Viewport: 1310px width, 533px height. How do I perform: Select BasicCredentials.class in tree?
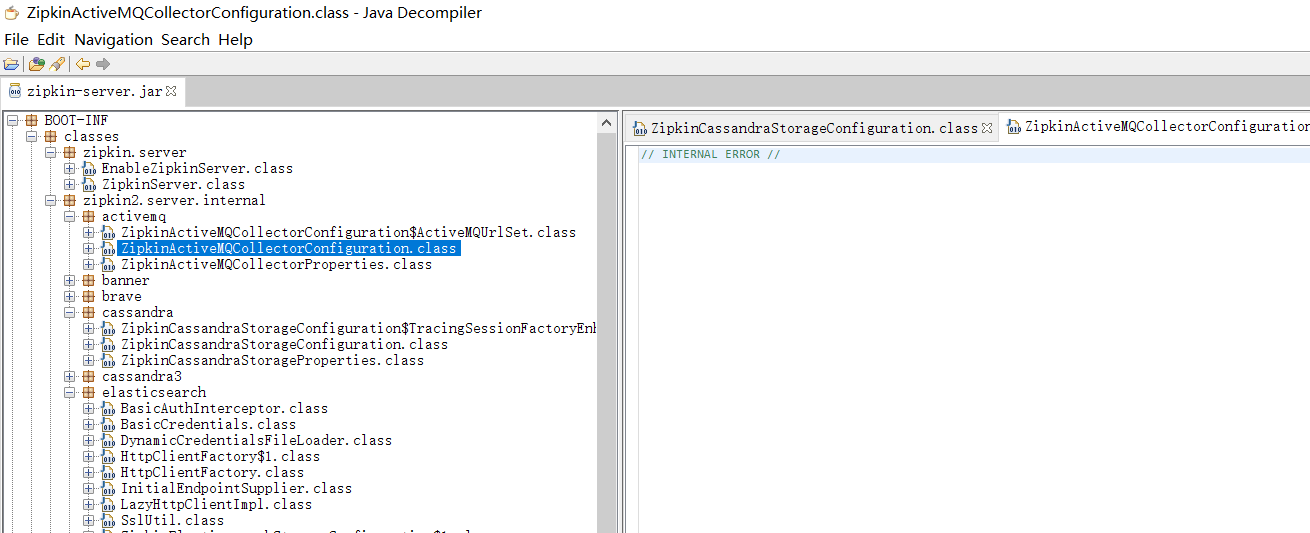(x=208, y=424)
